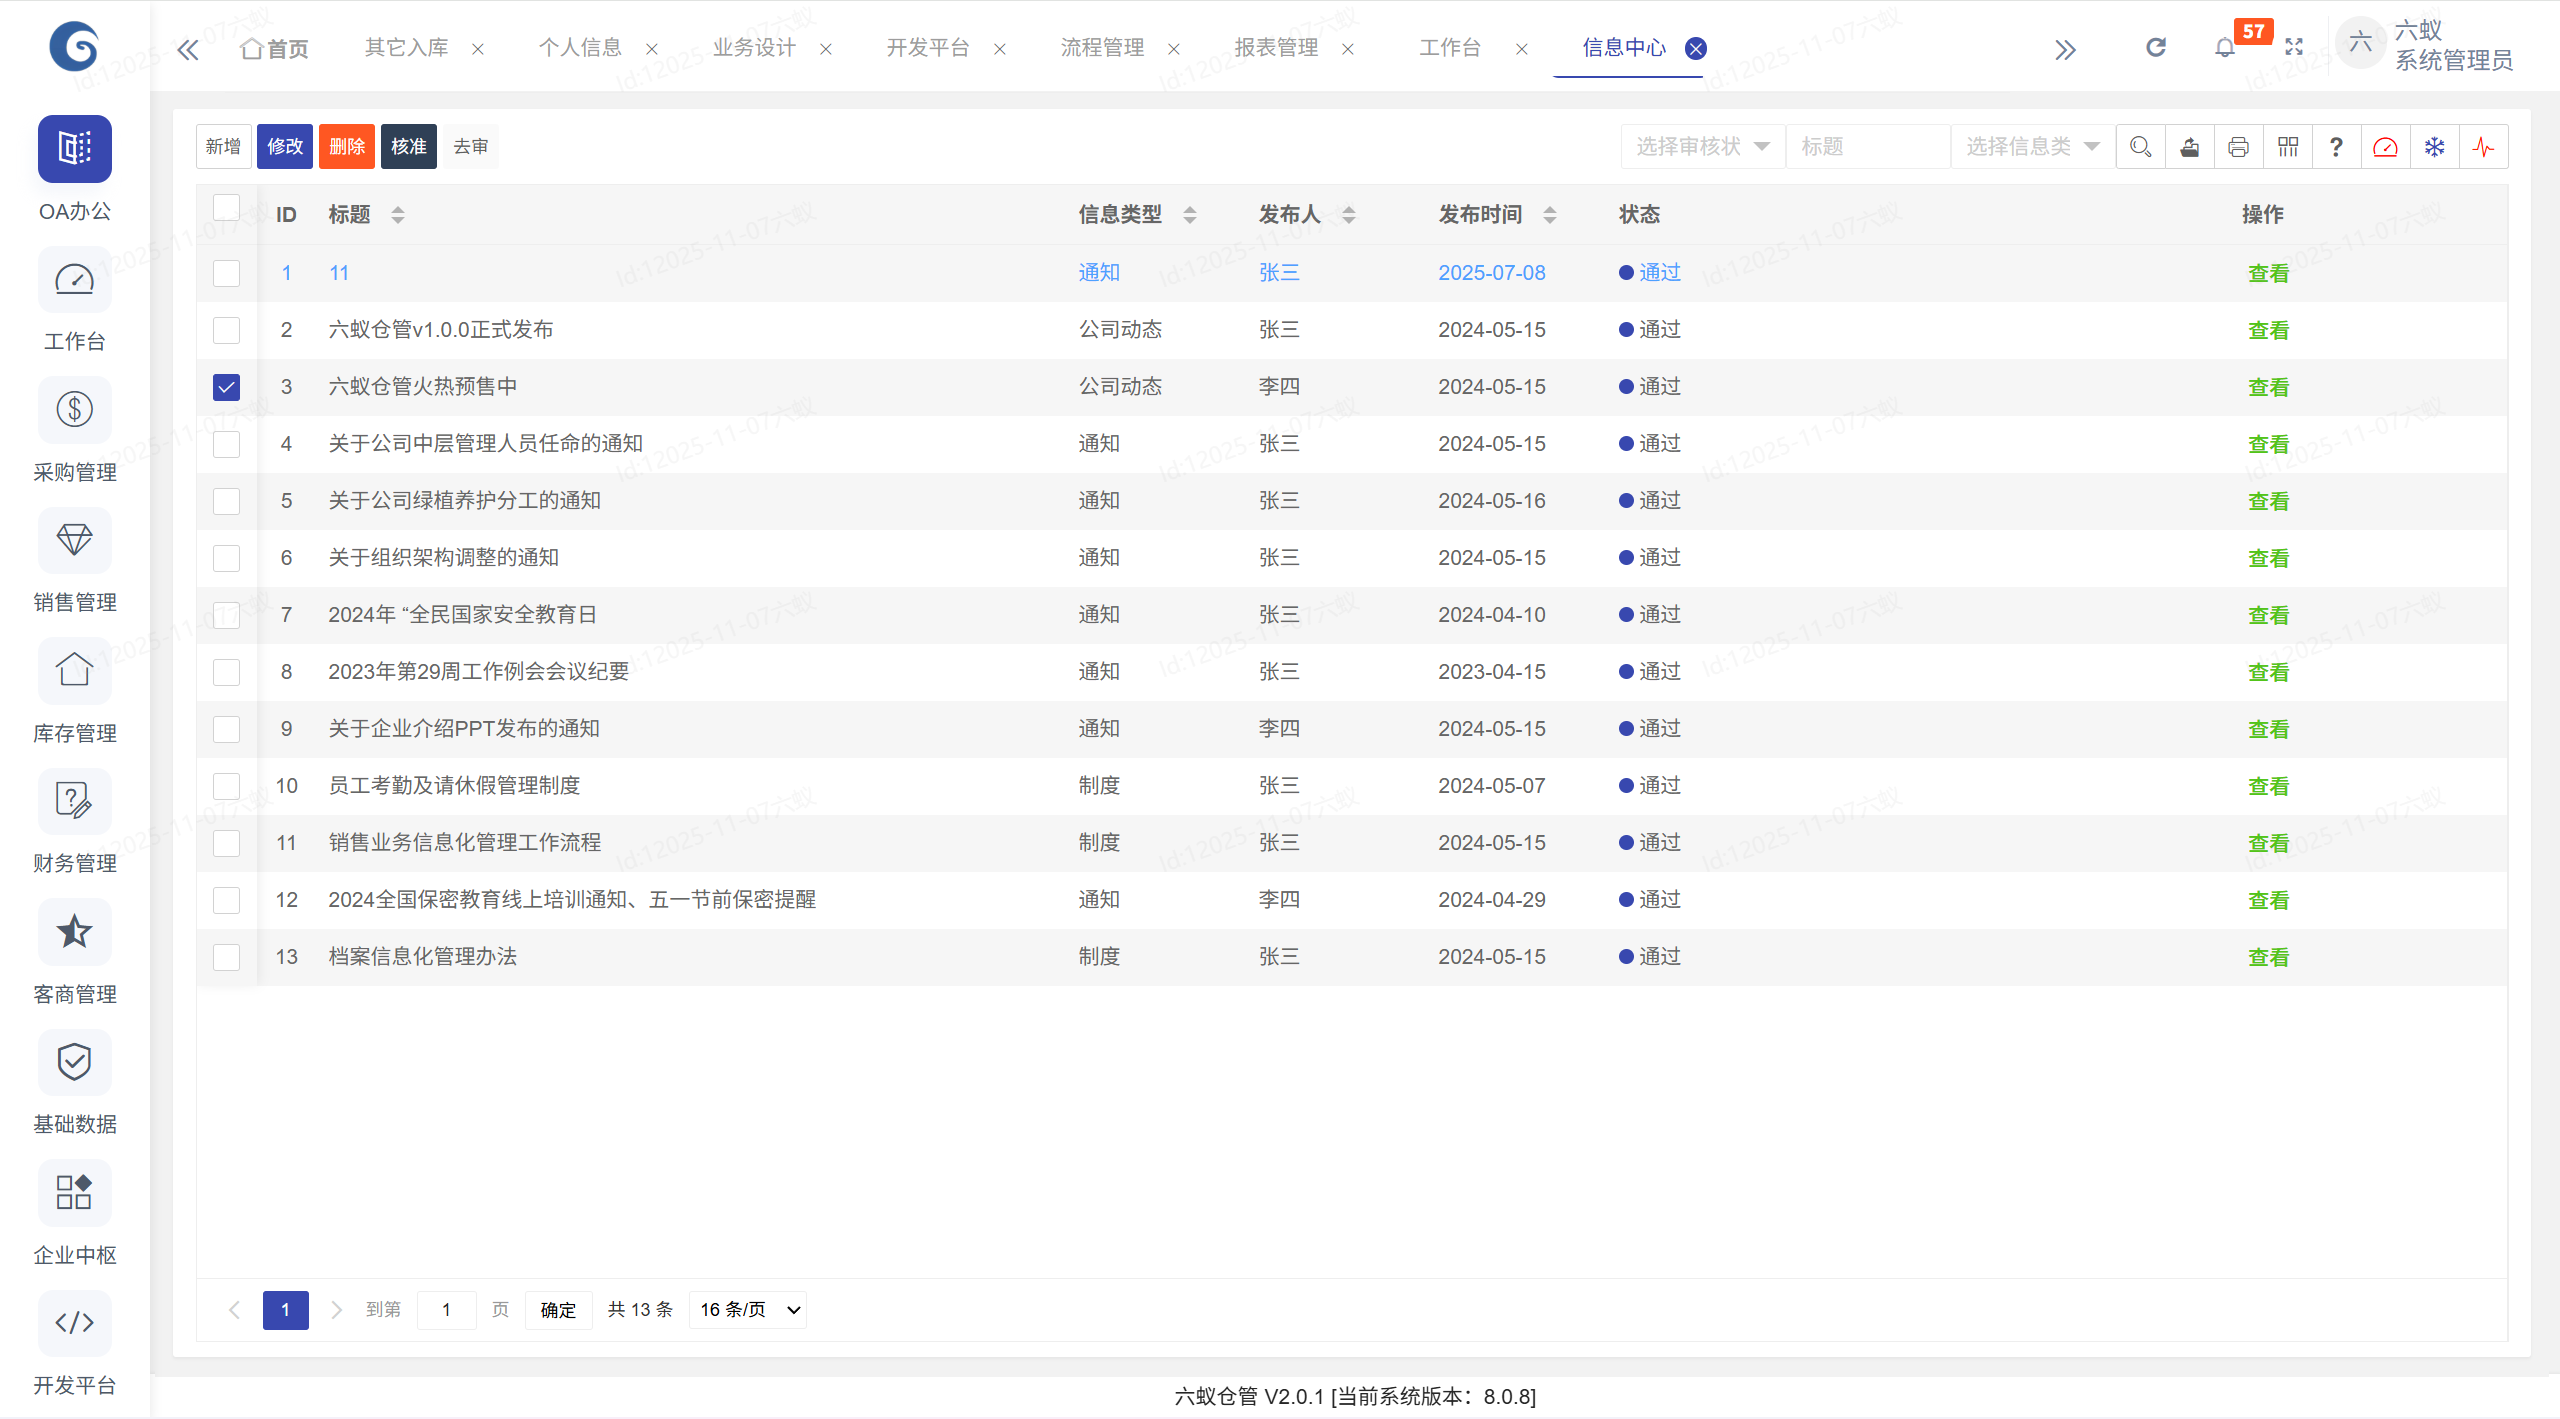
Task: Uncheck the row 3 六蚁仓管火热预售中 checkbox
Action: [227, 387]
